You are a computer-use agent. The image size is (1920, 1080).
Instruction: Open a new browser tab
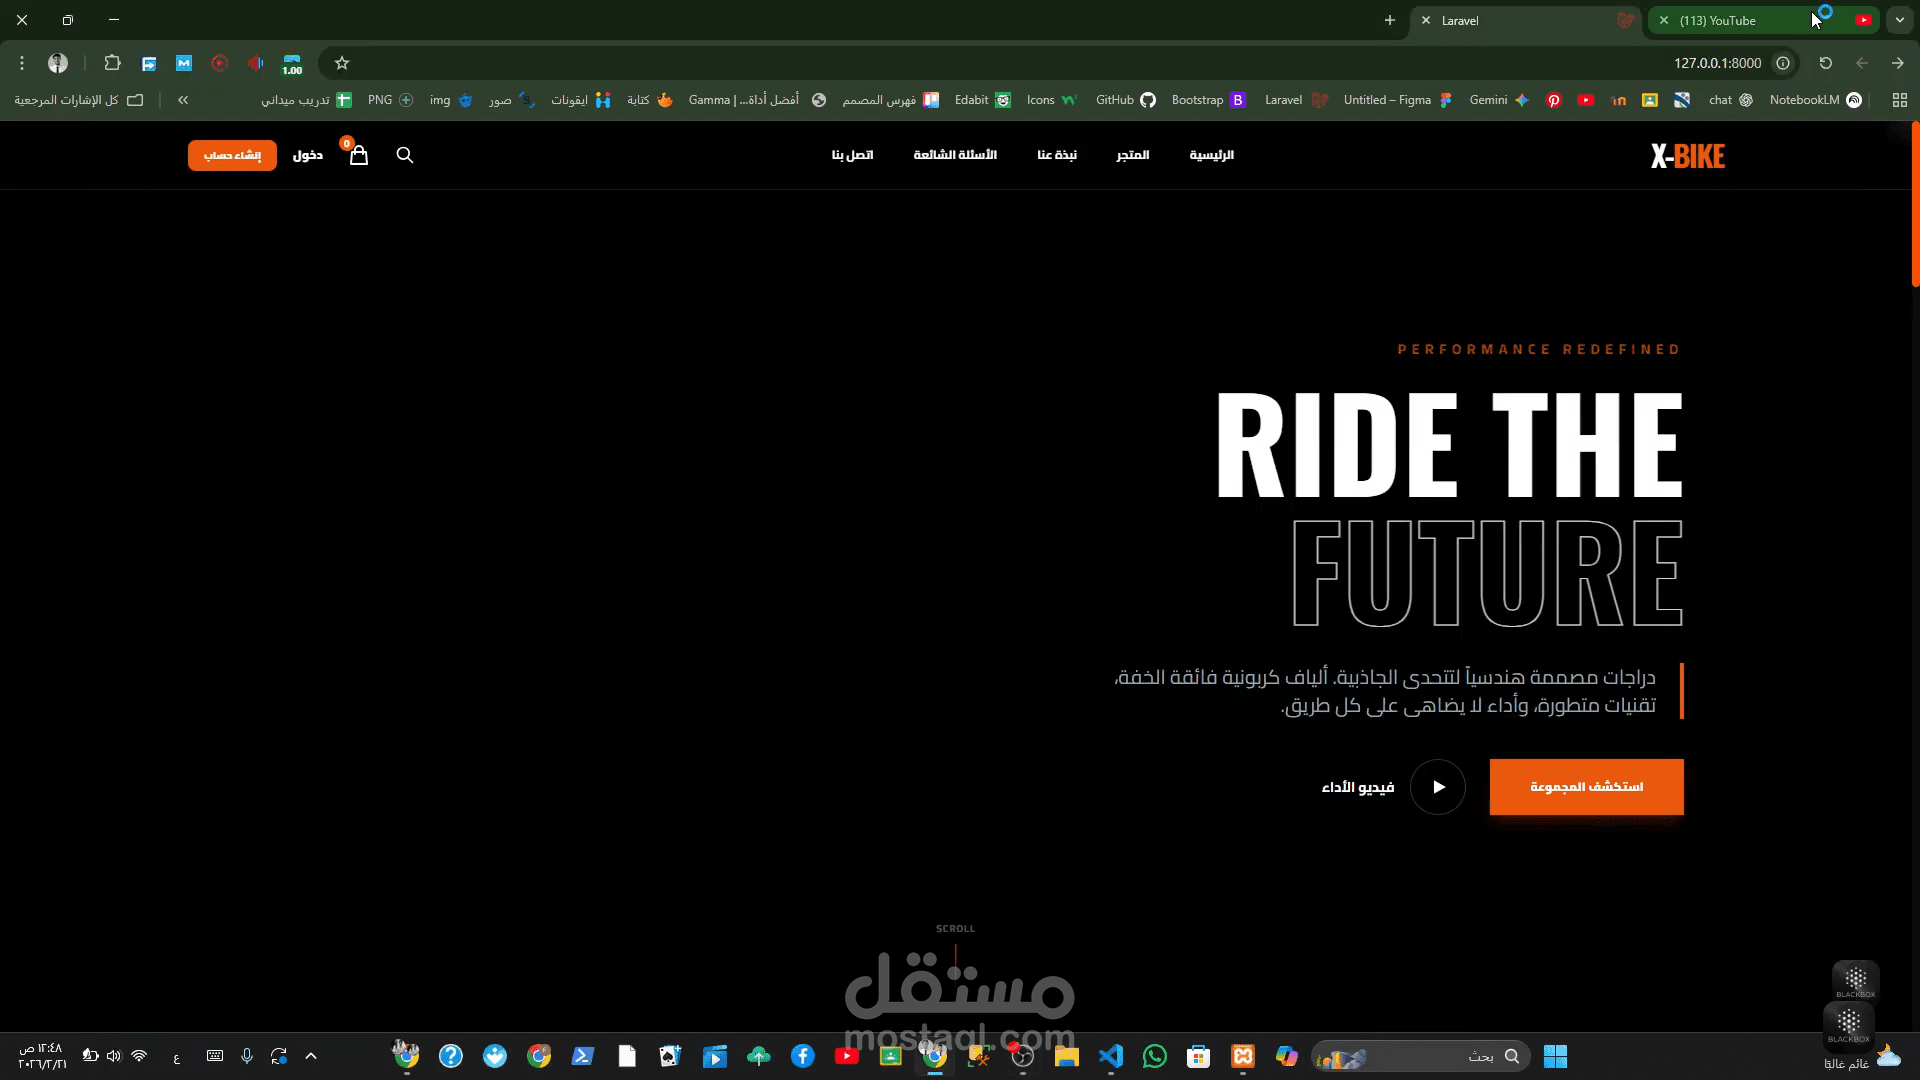1390,20
